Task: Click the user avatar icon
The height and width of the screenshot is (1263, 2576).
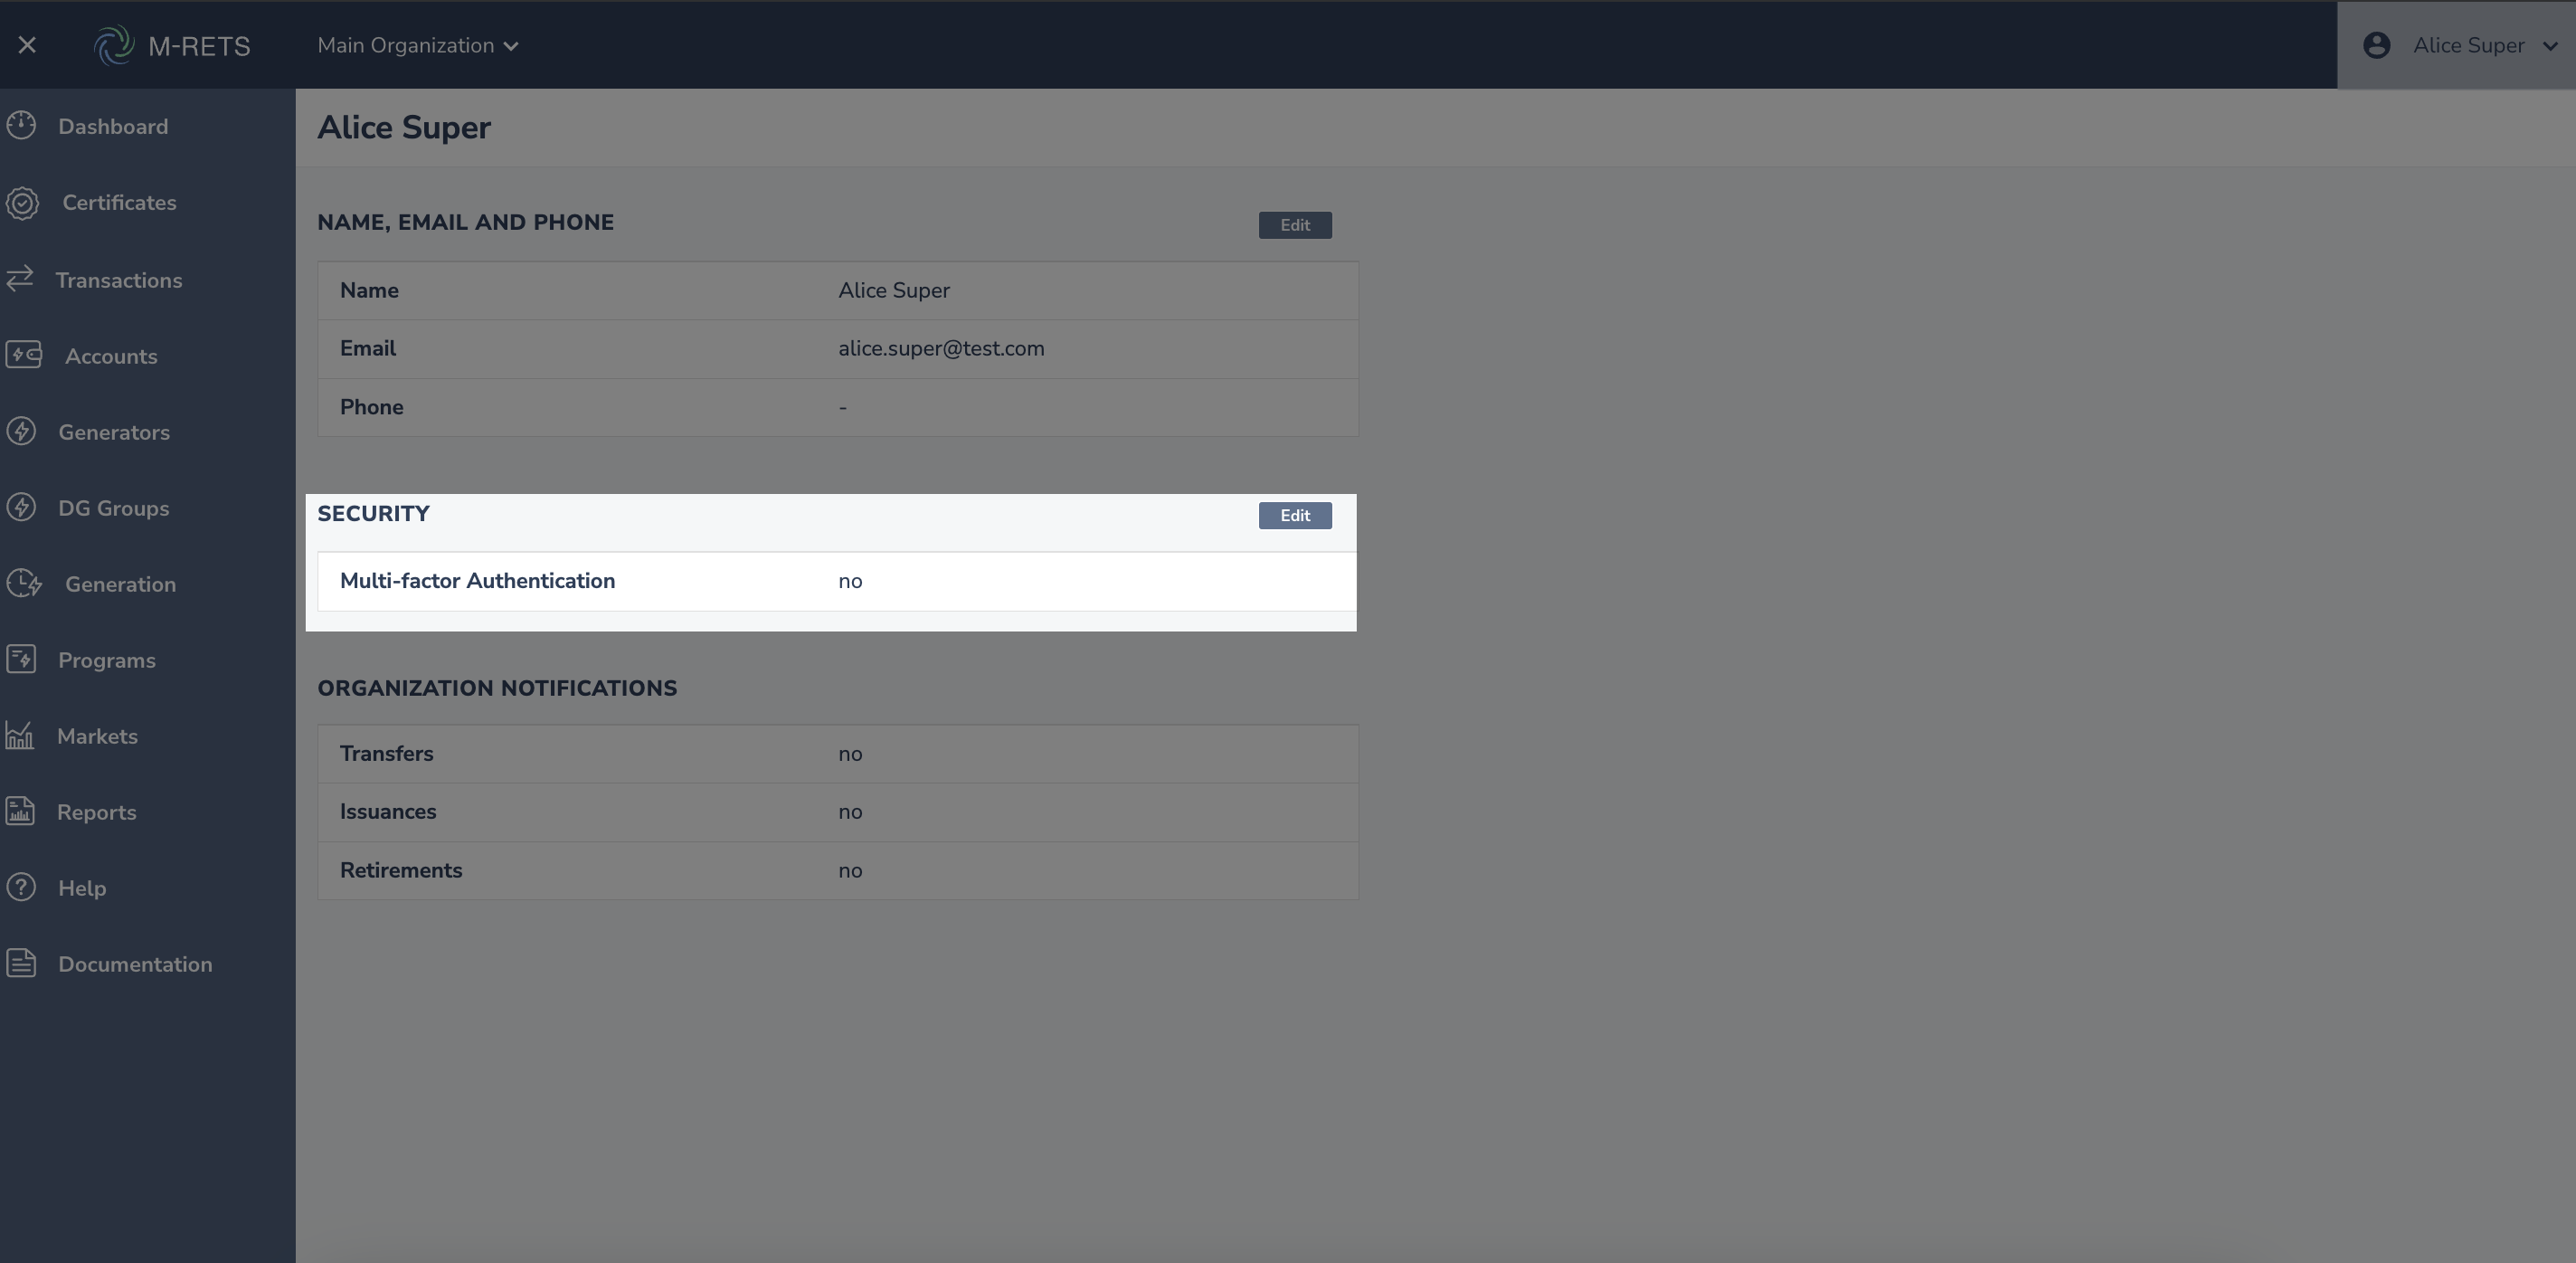Action: point(2377,46)
